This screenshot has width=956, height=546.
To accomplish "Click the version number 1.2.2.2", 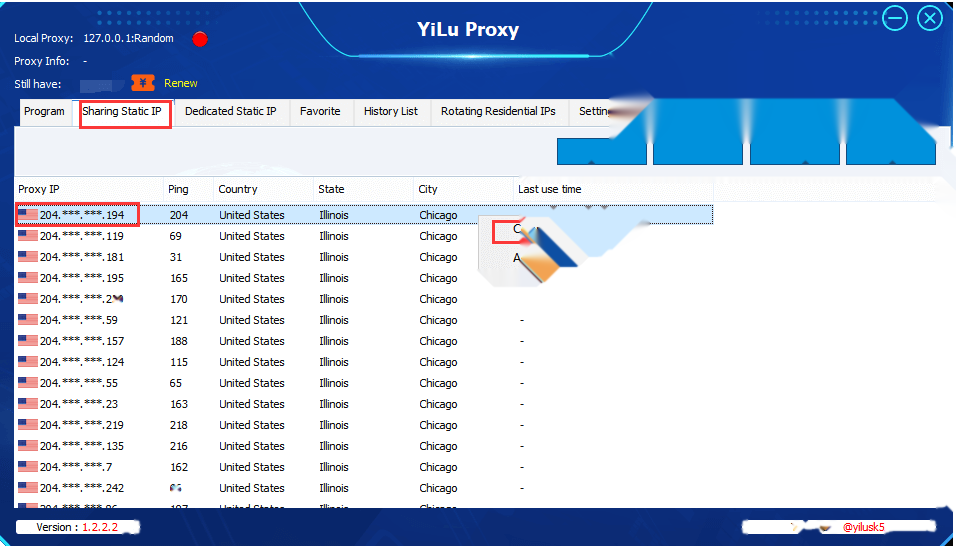I will (x=100, y=527).
